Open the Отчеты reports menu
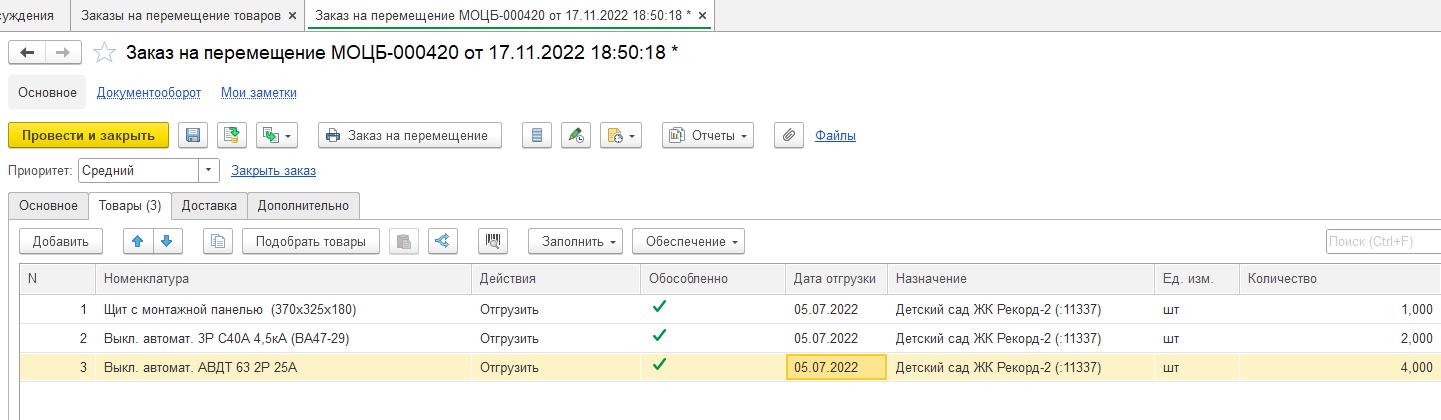This screenshot has width=1441, height=420. [x=707, y=135]
